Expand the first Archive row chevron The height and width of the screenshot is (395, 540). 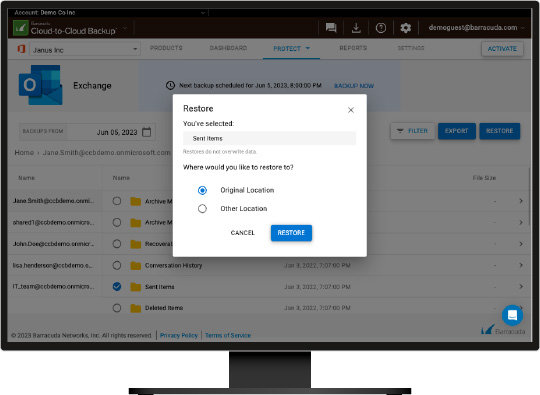[521, 201]
